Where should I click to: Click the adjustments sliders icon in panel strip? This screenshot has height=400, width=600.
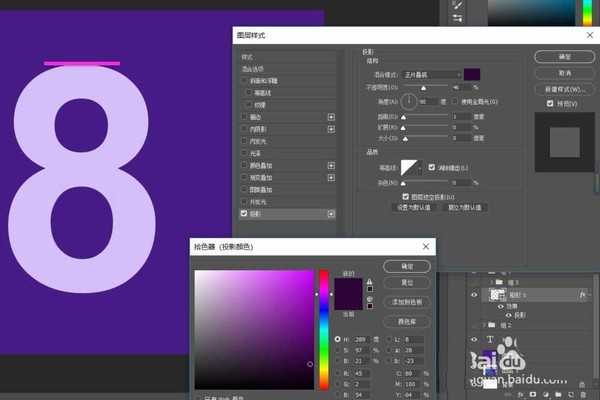point(458,19)
